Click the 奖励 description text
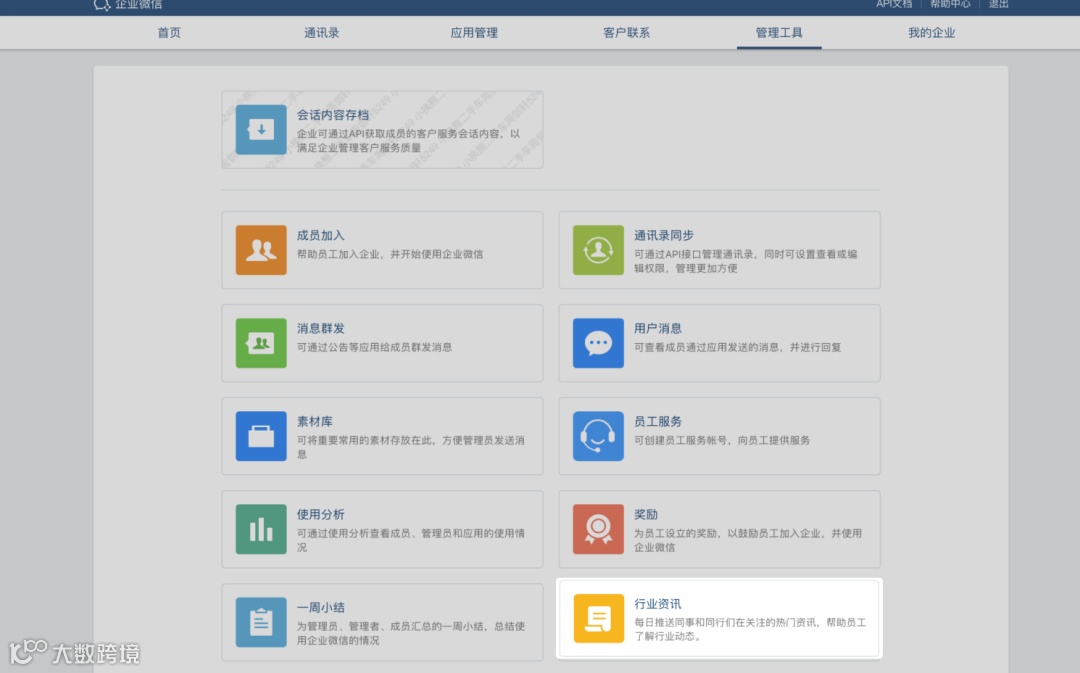1080x673 pixels. 747,540
